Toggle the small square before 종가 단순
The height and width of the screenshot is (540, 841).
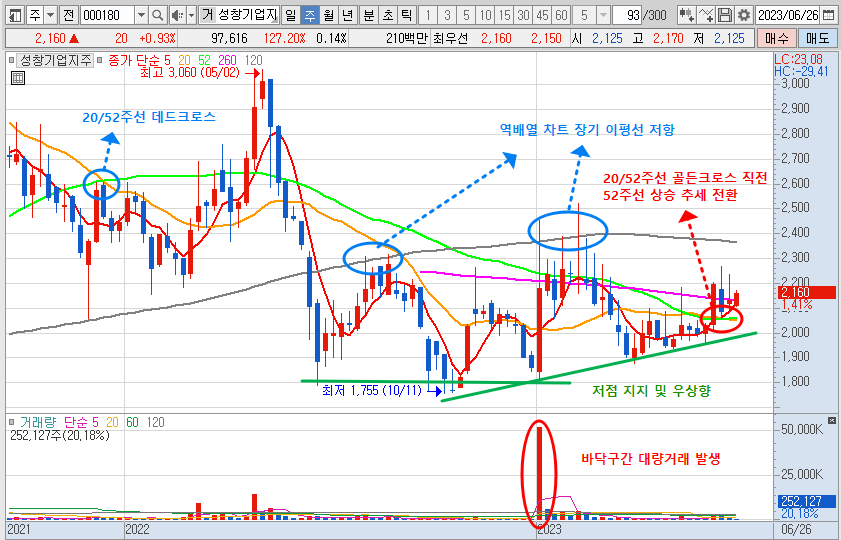coord(99,61)
